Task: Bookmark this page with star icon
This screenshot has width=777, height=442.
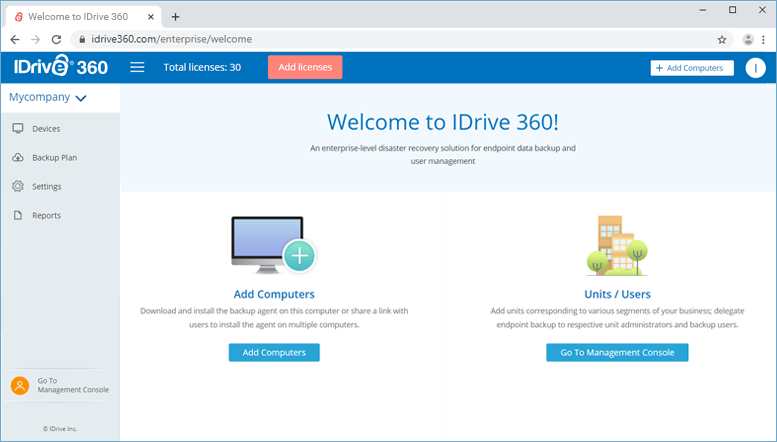Action: point(722,40)
